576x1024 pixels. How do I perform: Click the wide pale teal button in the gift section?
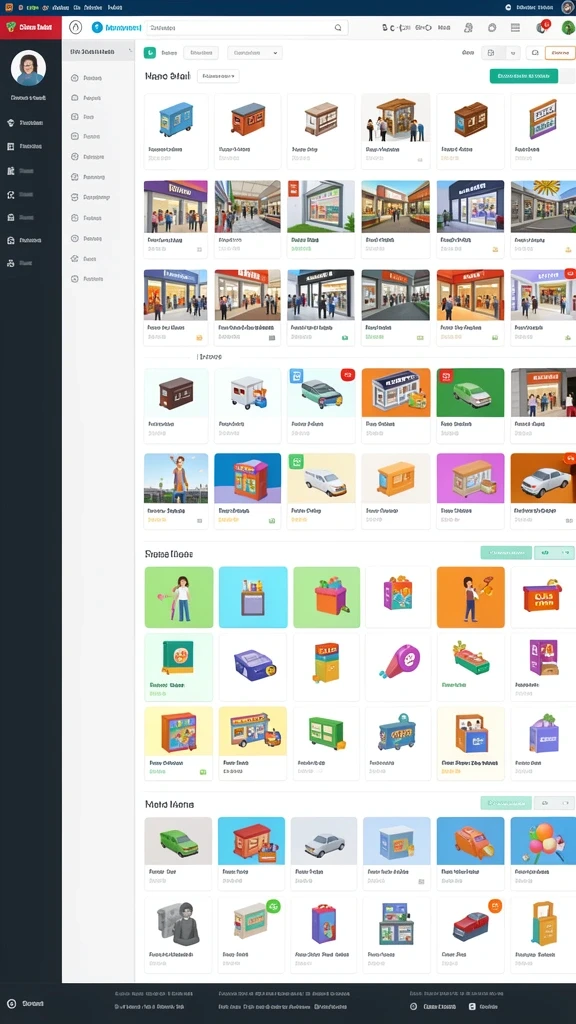click(x=506, y=553)
